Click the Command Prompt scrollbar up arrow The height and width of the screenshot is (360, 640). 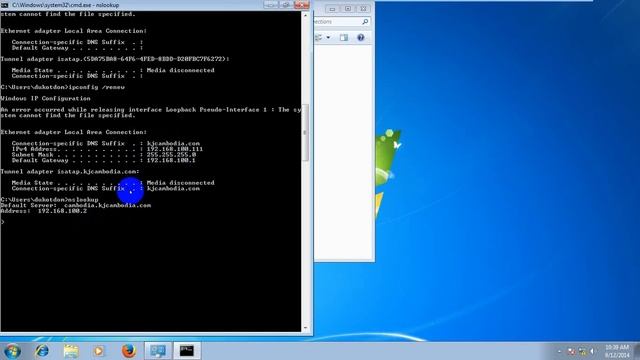(305, 15)
